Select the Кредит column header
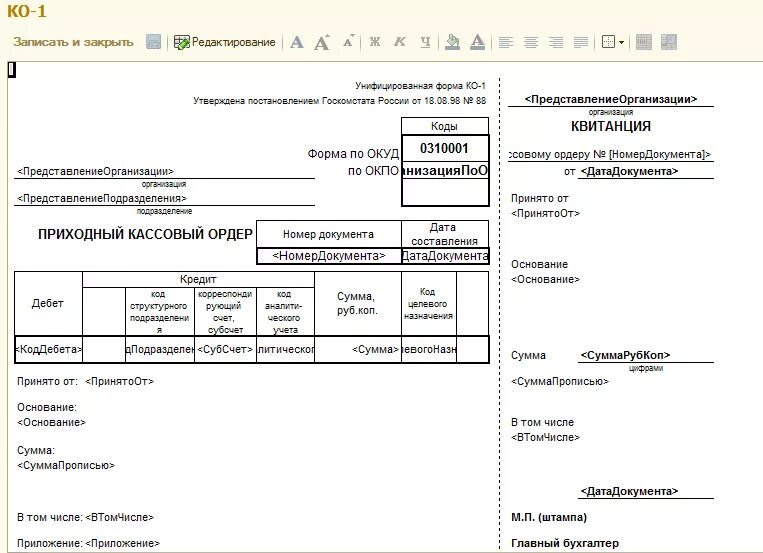Screen dimensions: 763x553 pos(199,279)
